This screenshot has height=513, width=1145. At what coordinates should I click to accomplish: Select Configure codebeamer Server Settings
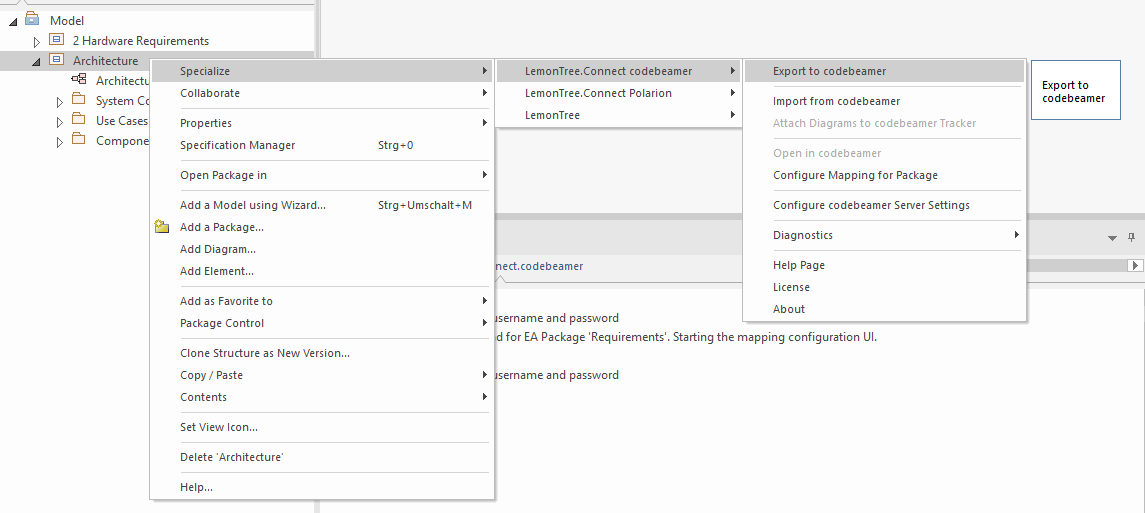(x=884, y=205)
